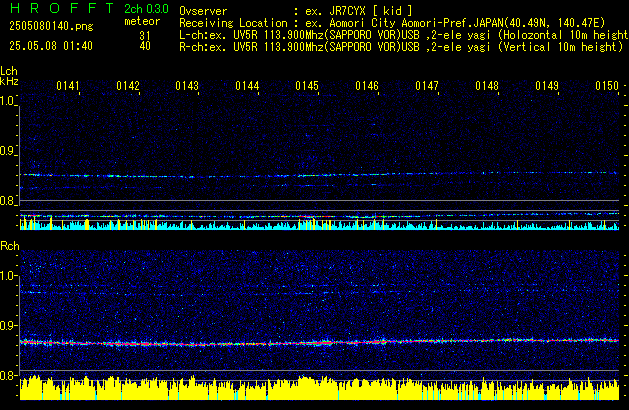Click the Rch 0.9 frequency axis label
The height and width of the screenshot is (410, 629).
pos(8,325)
